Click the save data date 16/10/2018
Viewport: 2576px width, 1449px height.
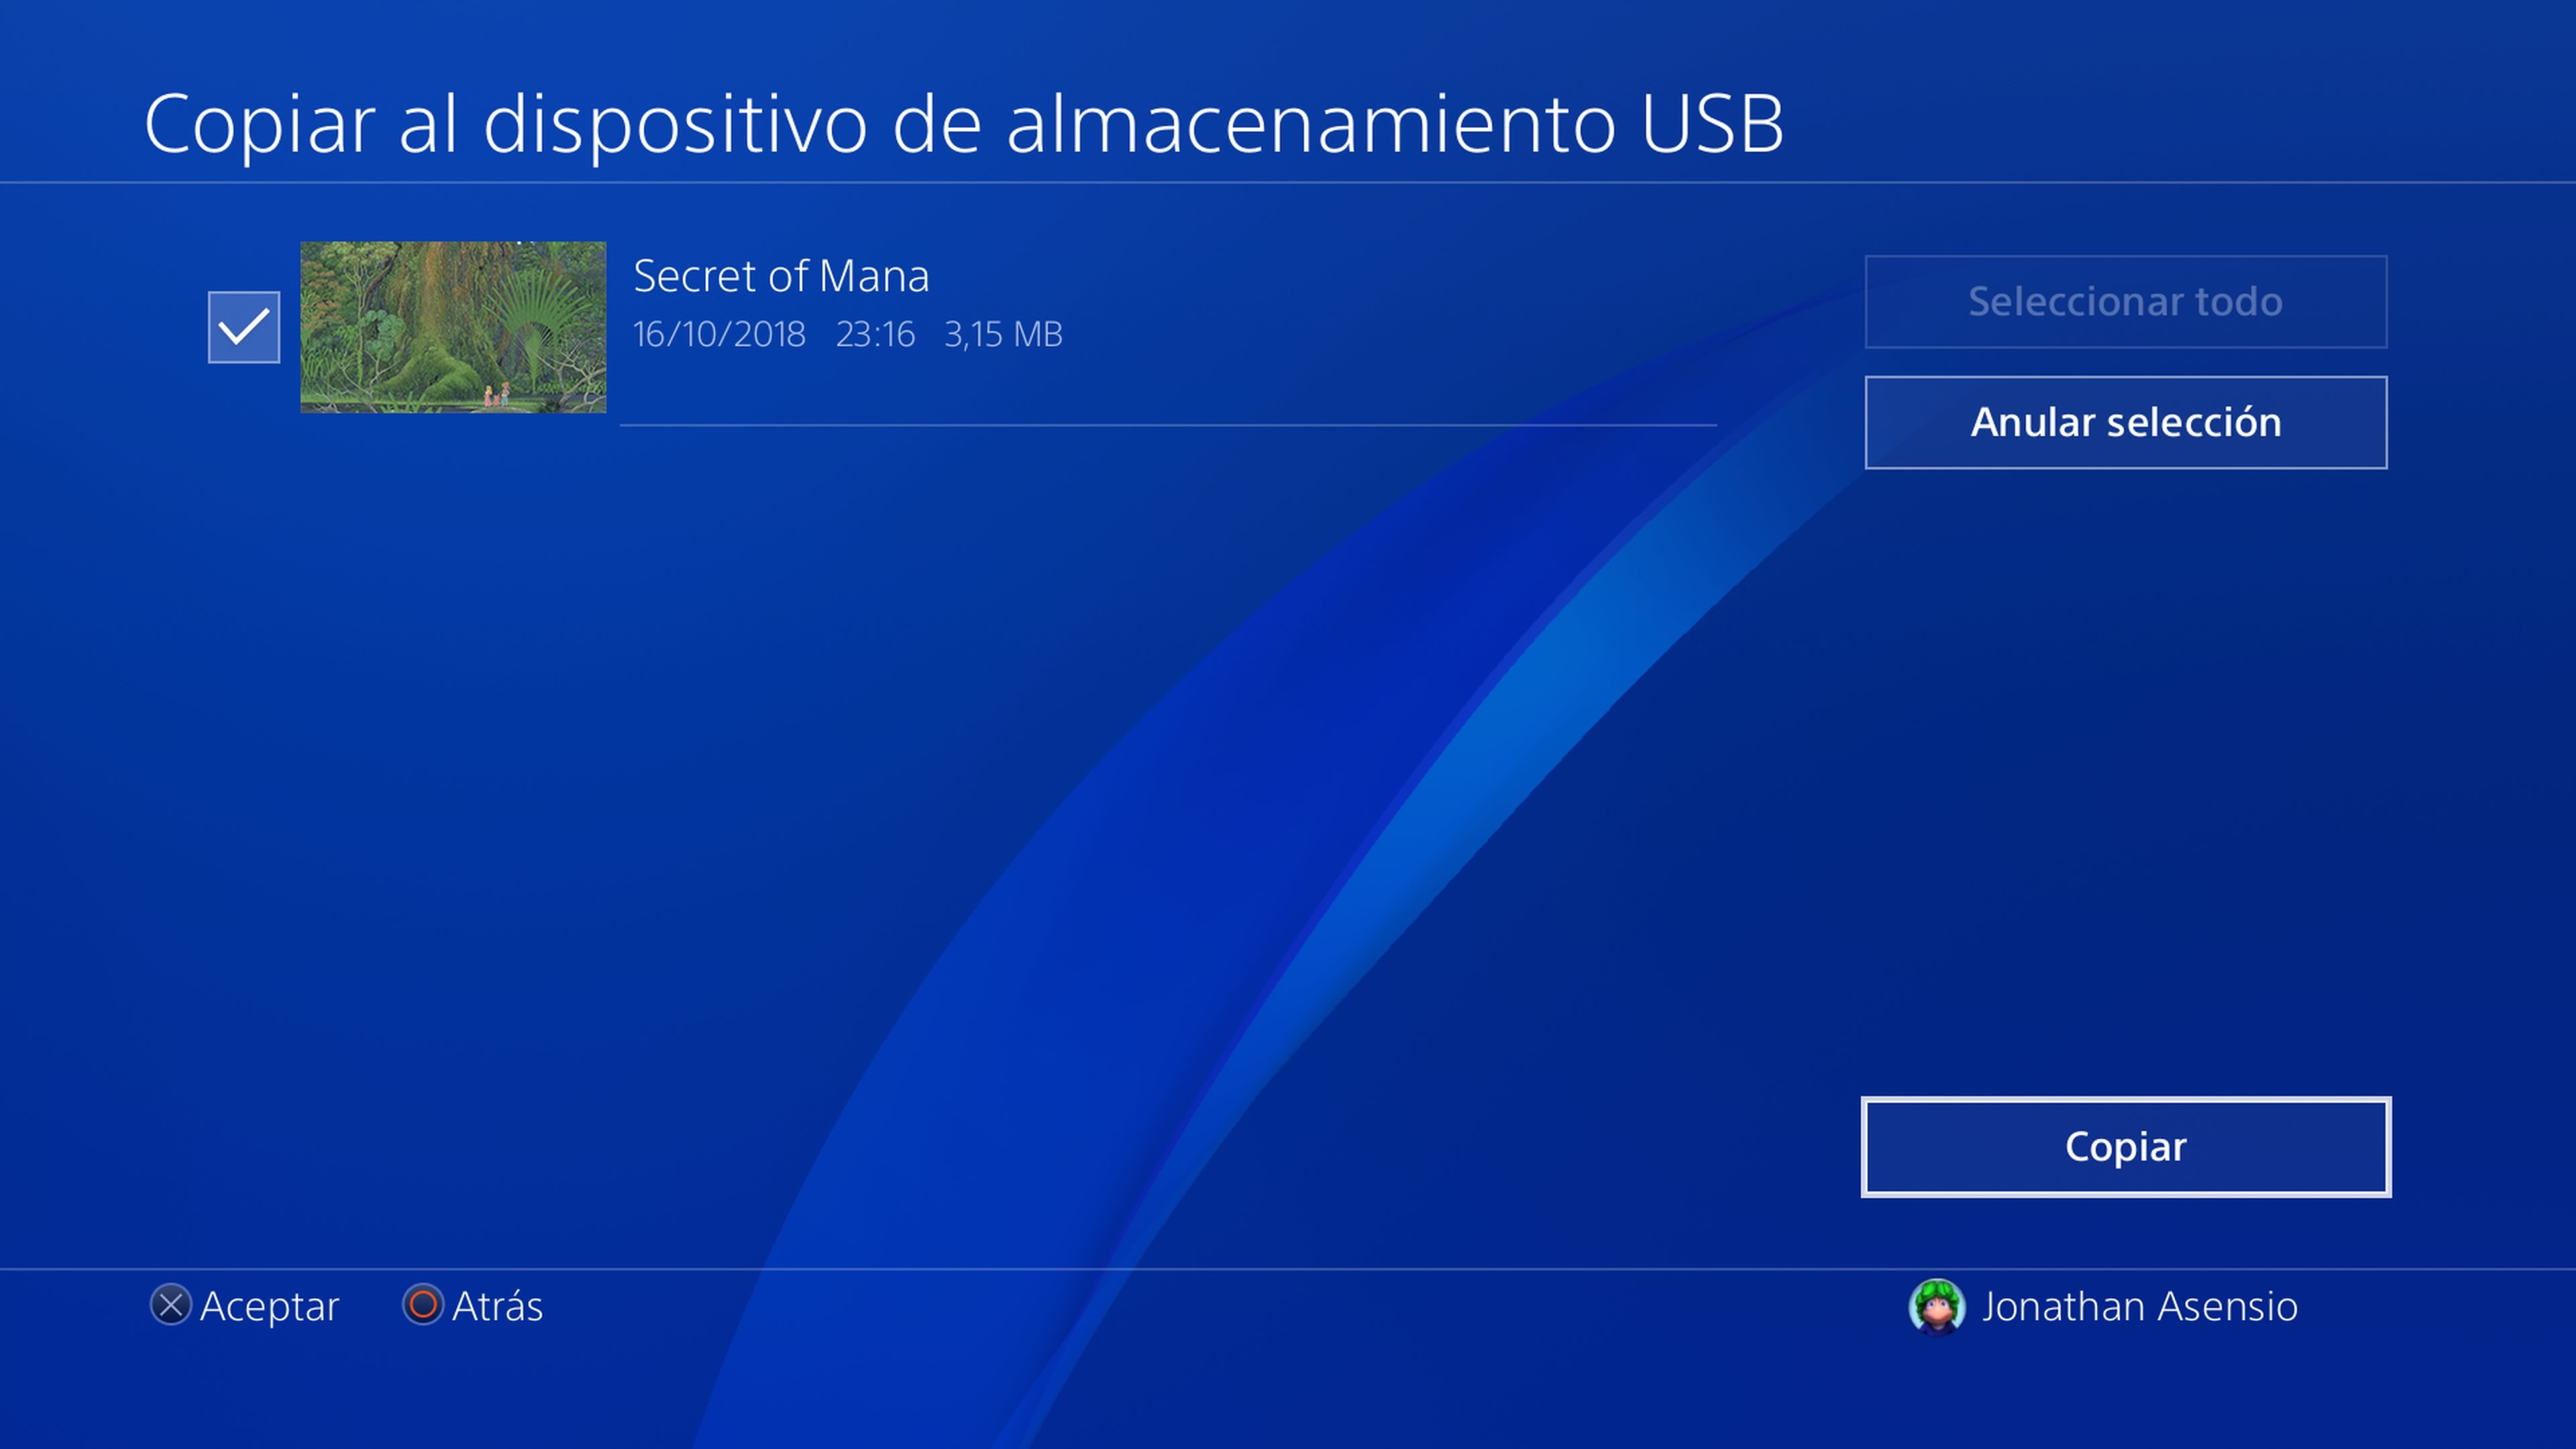pyautogui.click(x=719, y=334)
